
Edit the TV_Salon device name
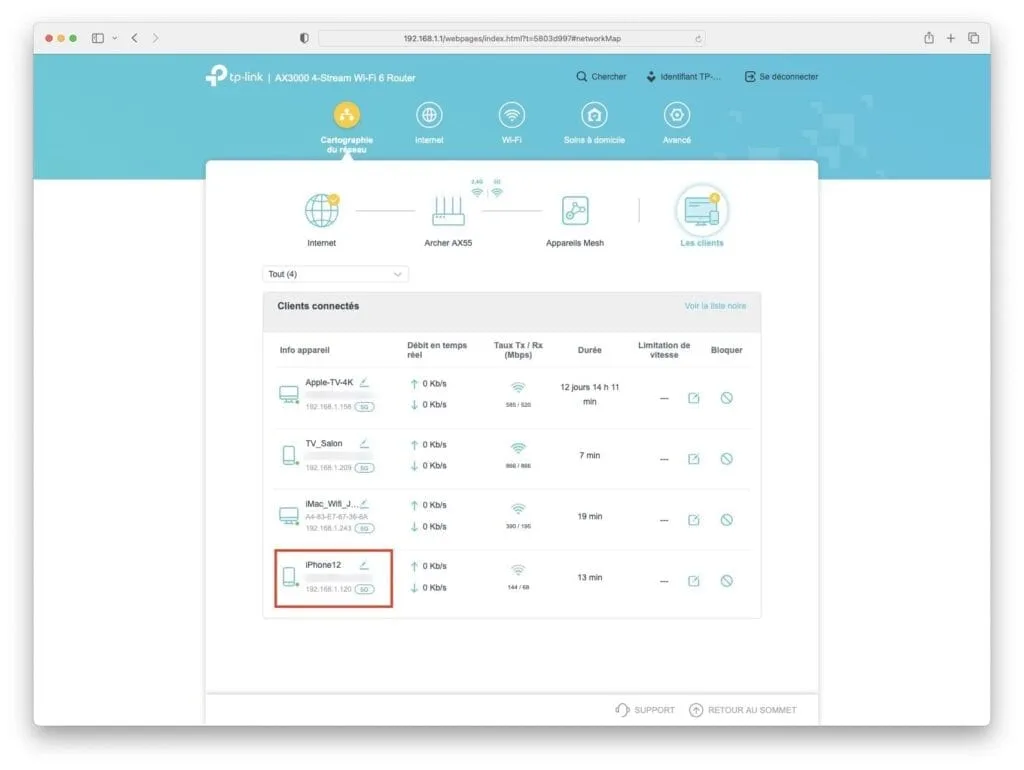(364, 443)
